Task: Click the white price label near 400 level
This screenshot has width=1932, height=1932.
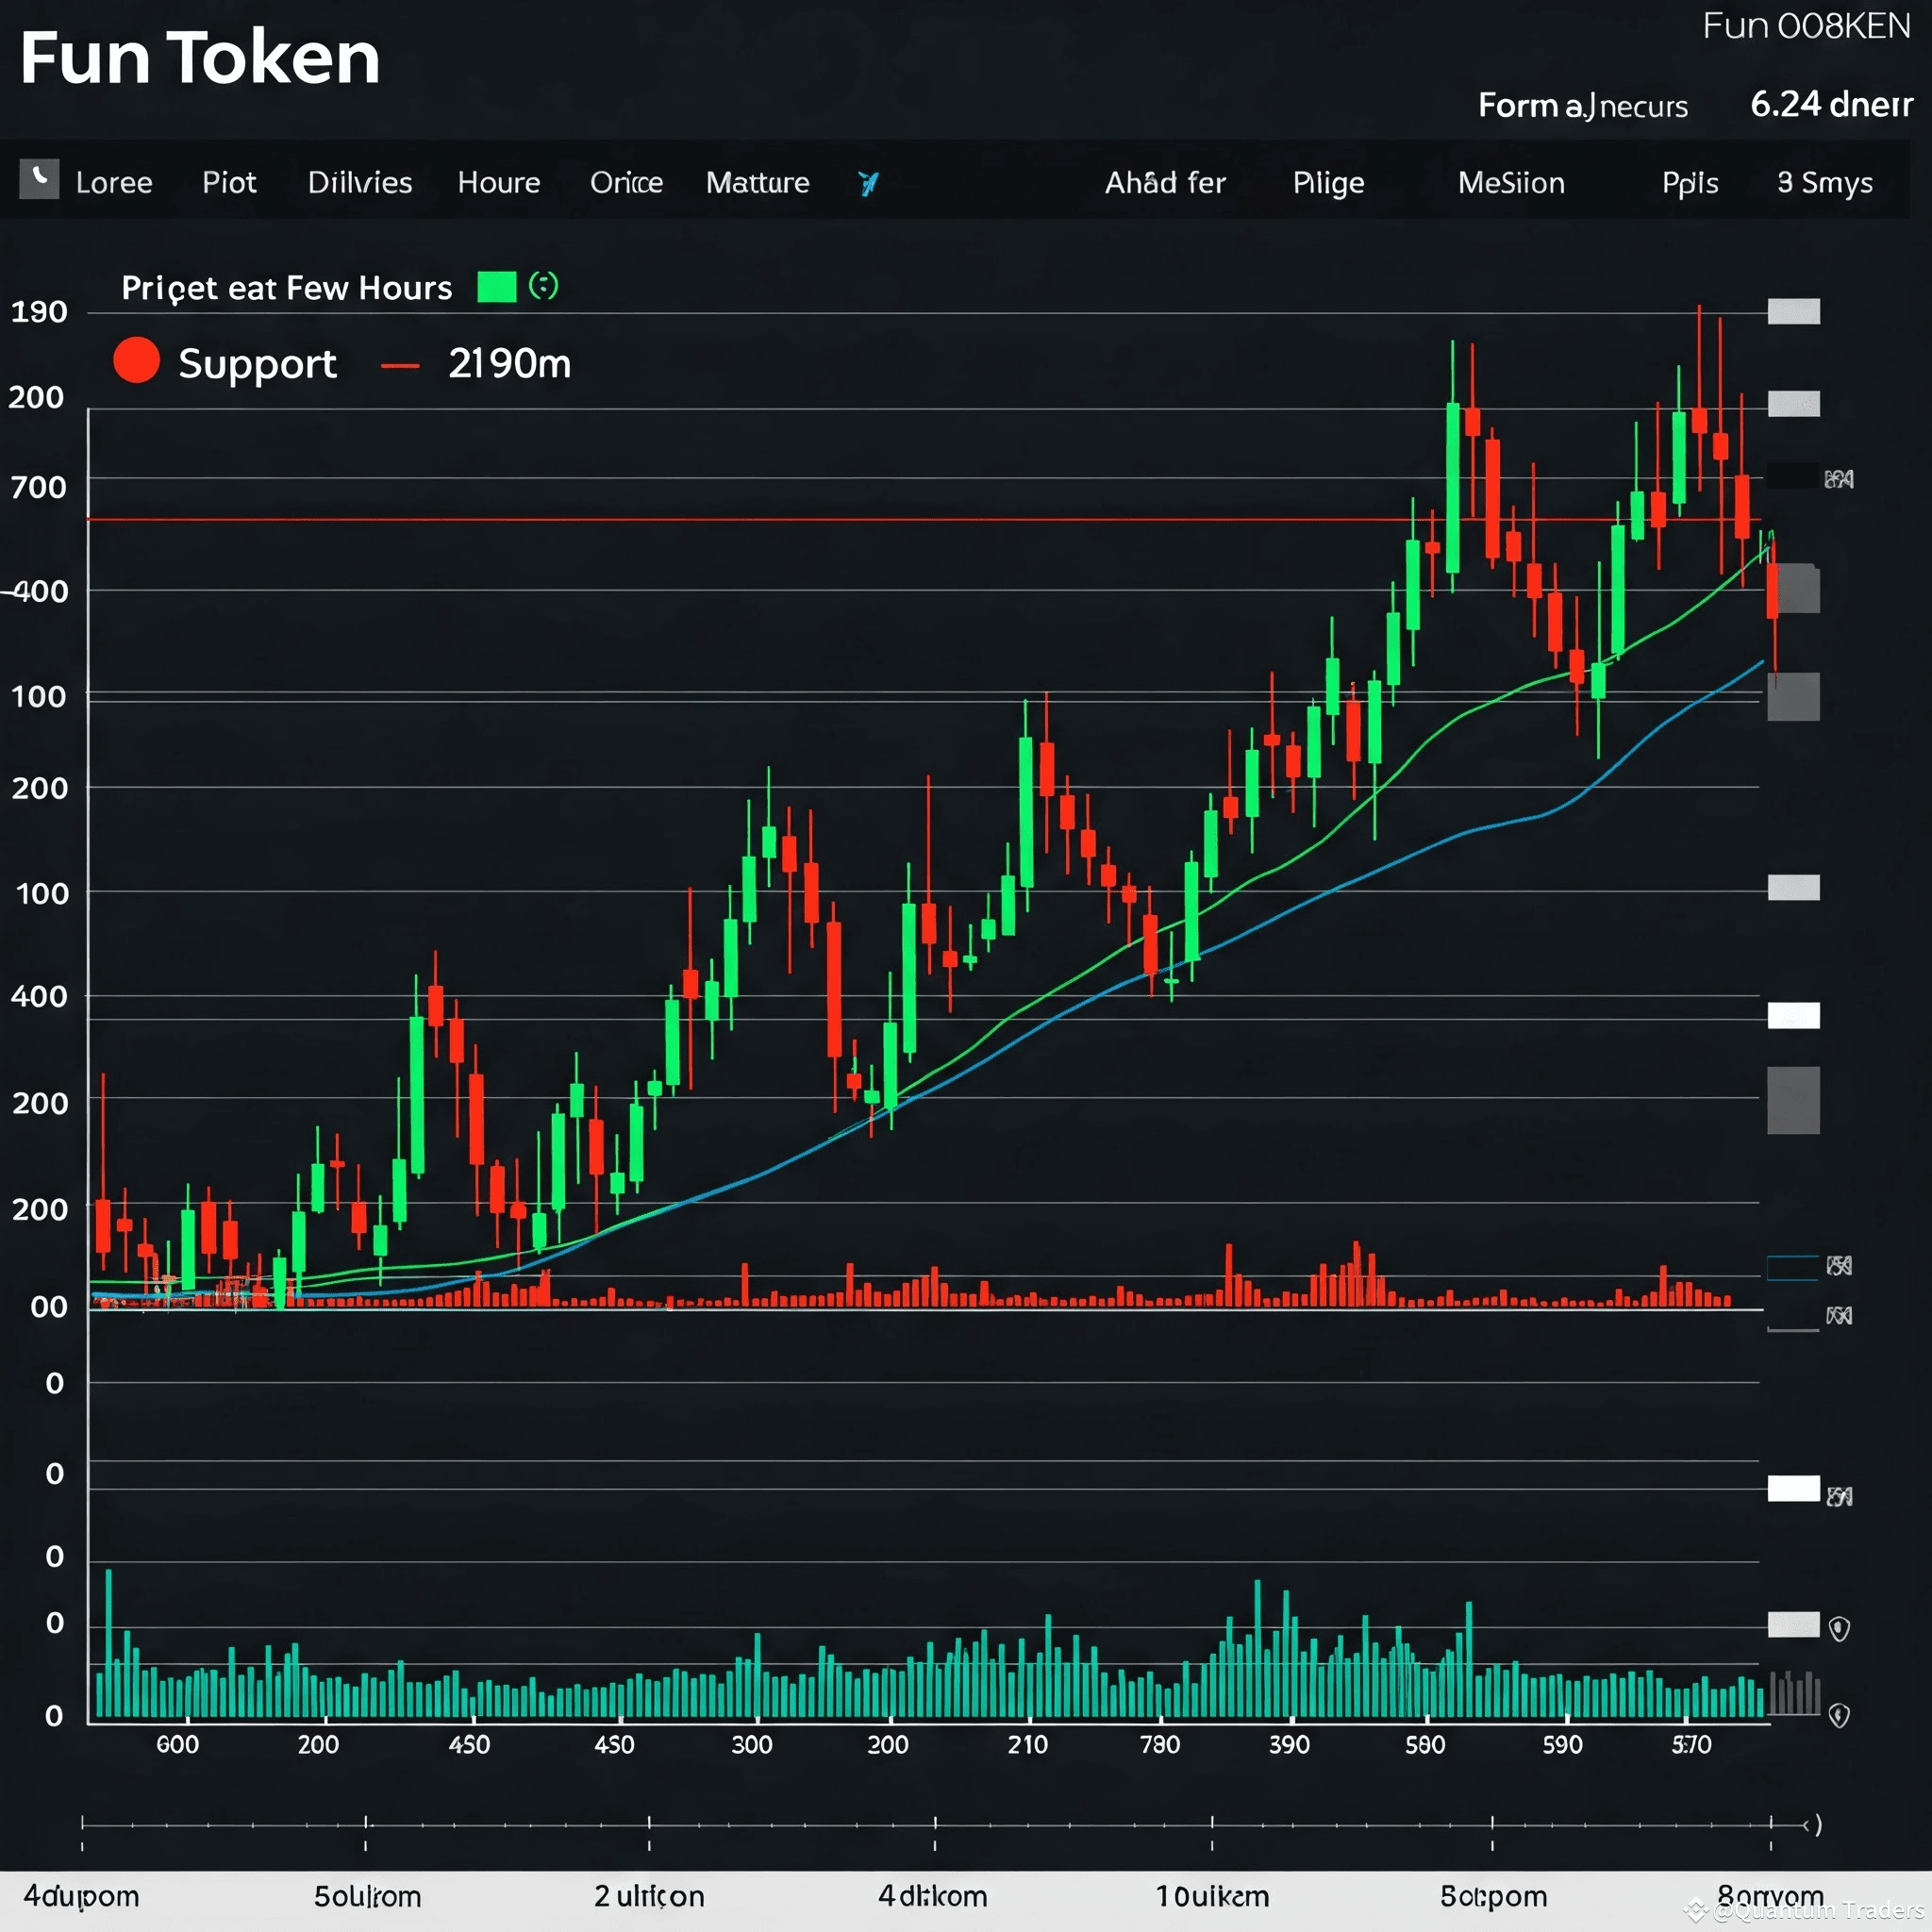Action: coord(1793,1016)
